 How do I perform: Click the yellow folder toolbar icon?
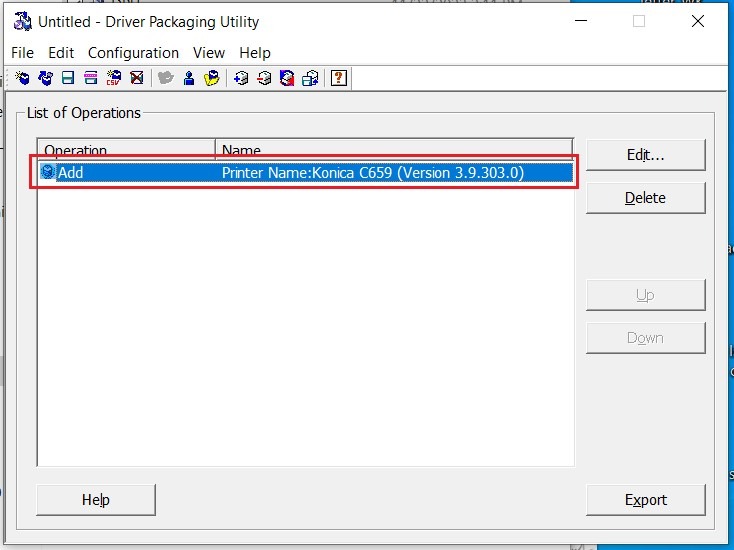click(x=212, y=78)
